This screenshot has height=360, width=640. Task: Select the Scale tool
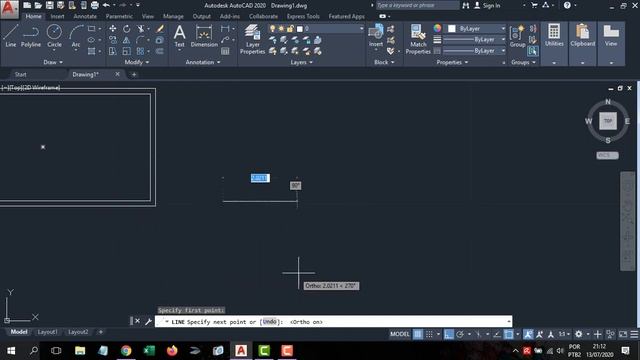click(x=127, y=51)
